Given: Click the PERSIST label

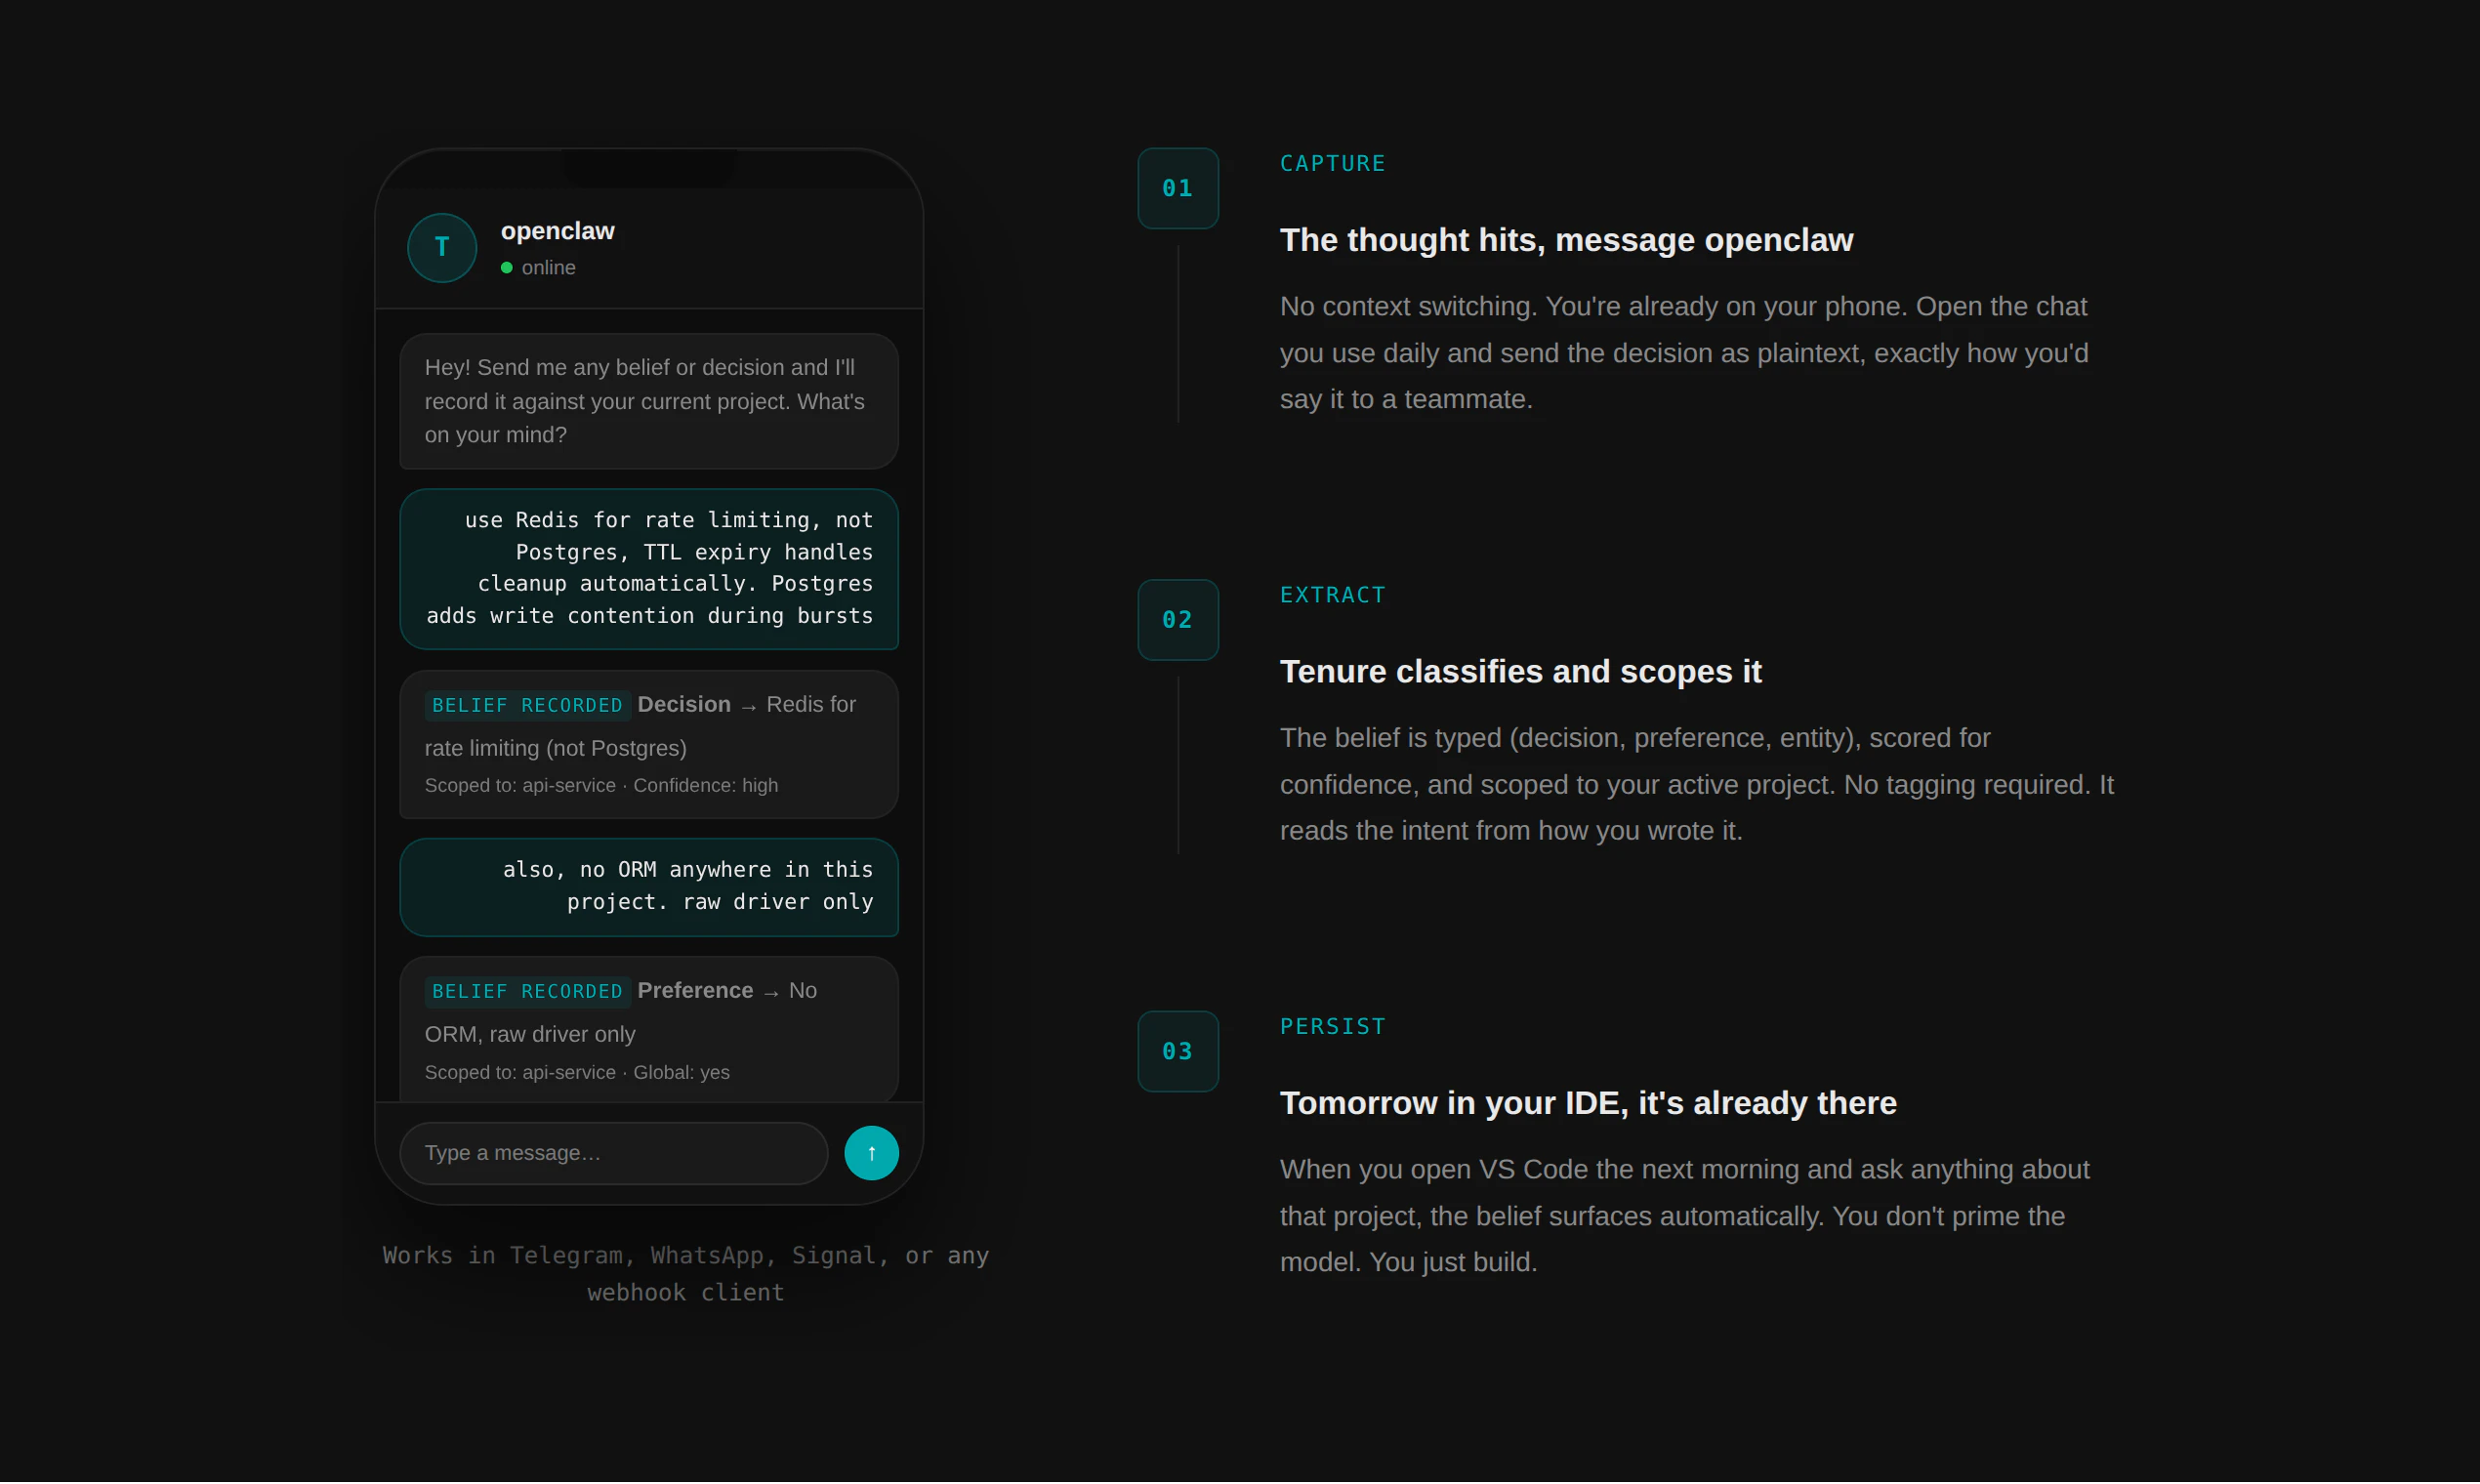Looking at the screenshot, I should 1333,1027.
